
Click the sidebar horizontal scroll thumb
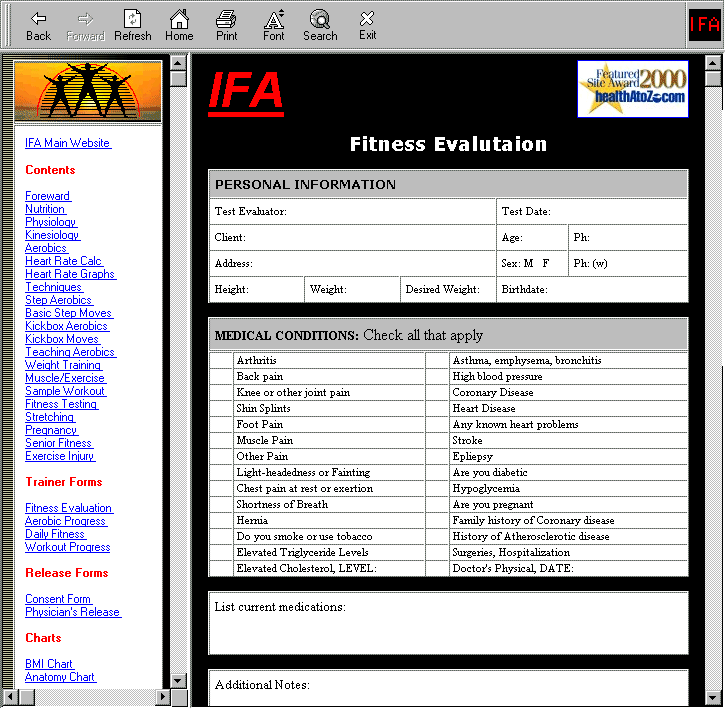[x=27, y=697]
